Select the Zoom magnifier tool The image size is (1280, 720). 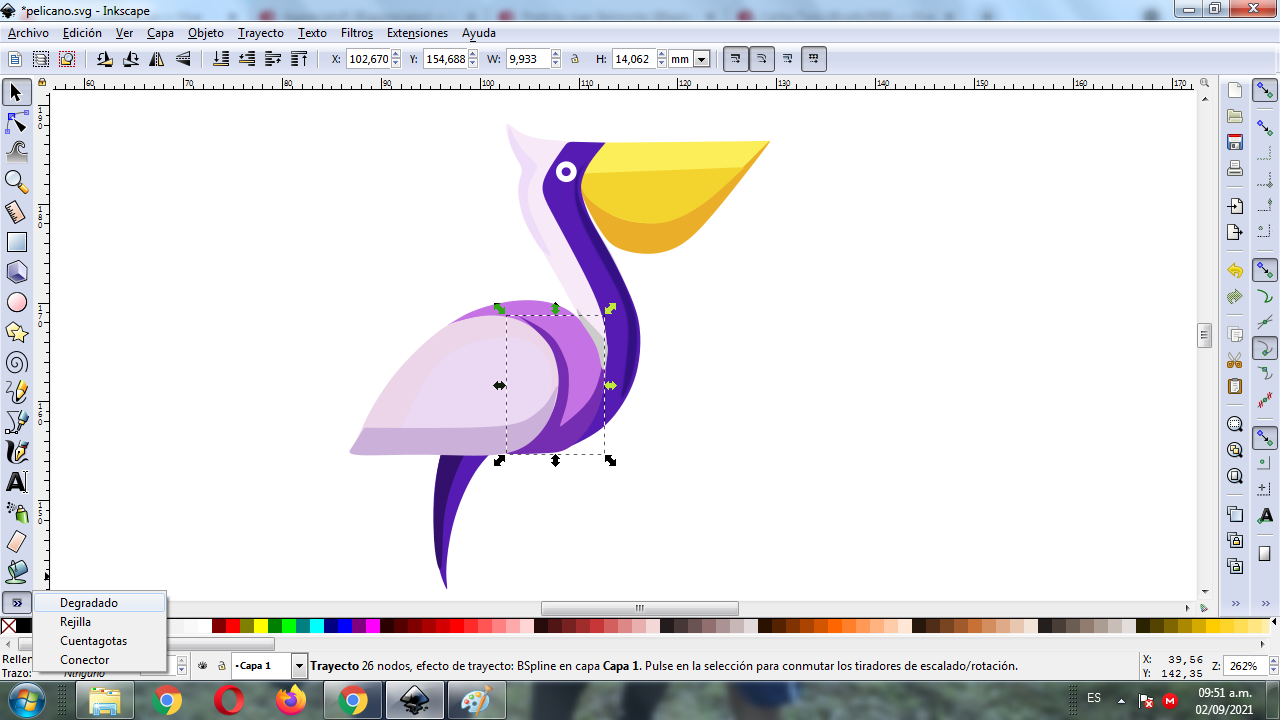[x=16, y=182]
